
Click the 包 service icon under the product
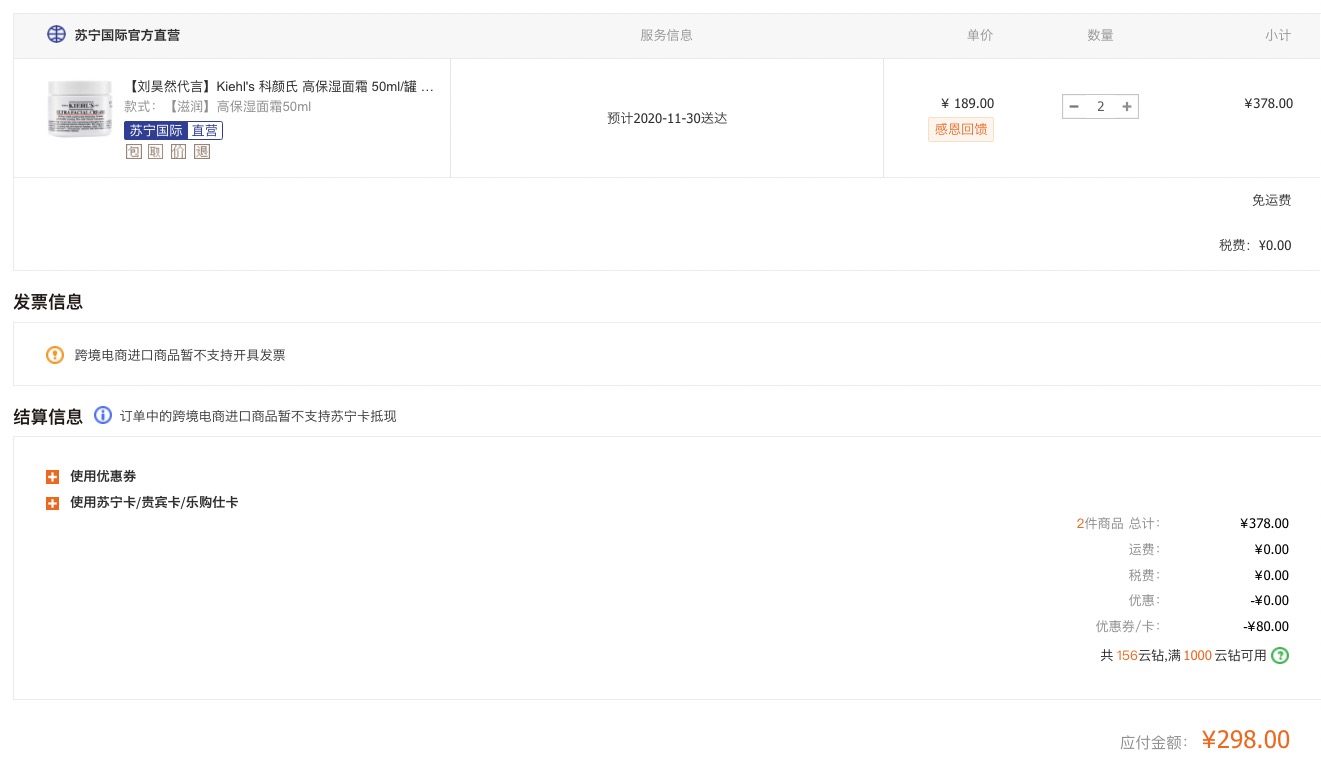[x=133, y=152]
